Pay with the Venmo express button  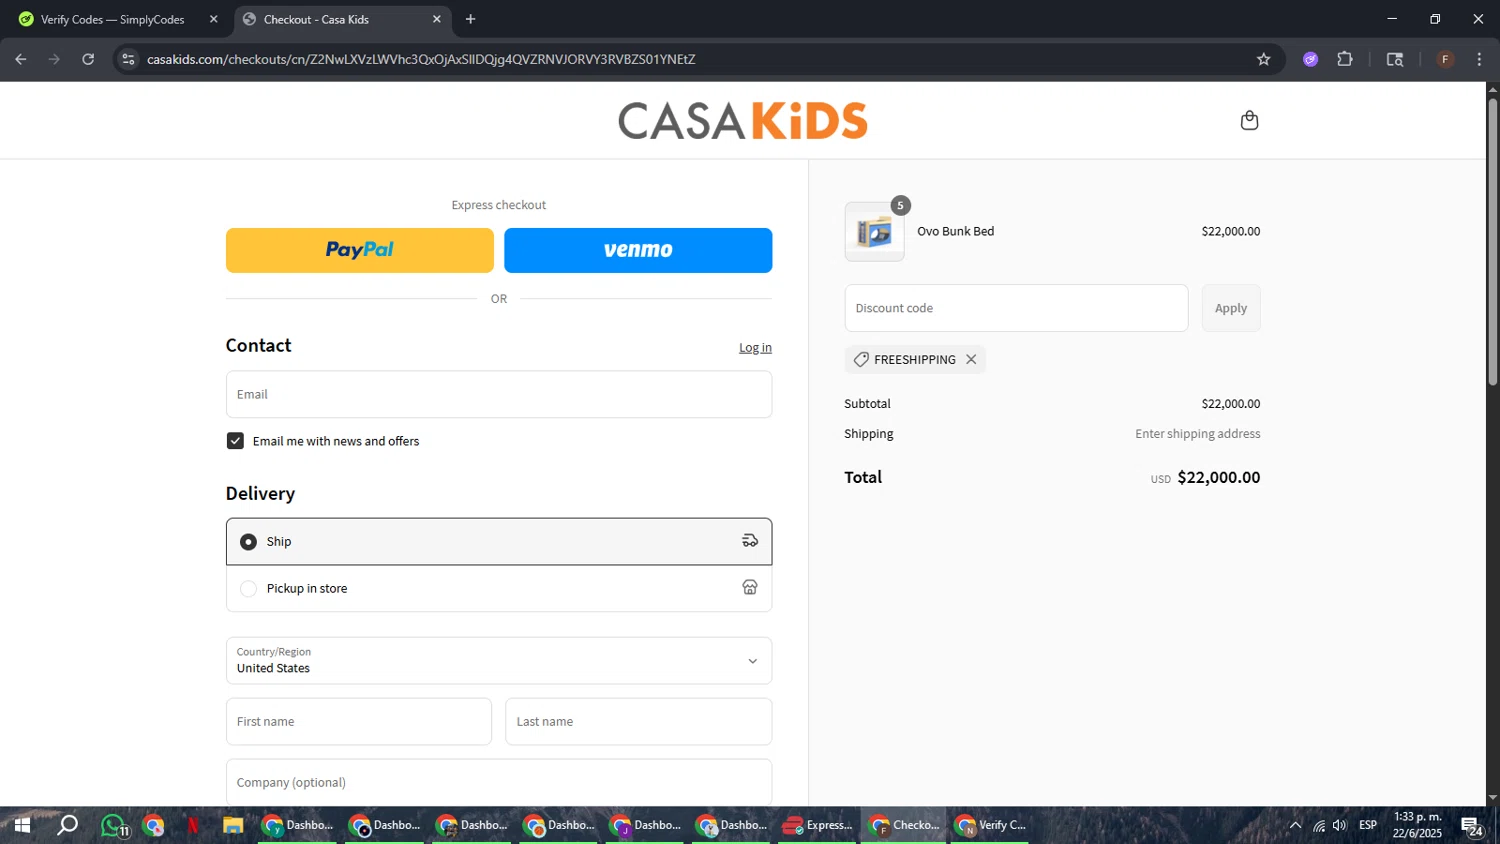[x=638, y=250]
